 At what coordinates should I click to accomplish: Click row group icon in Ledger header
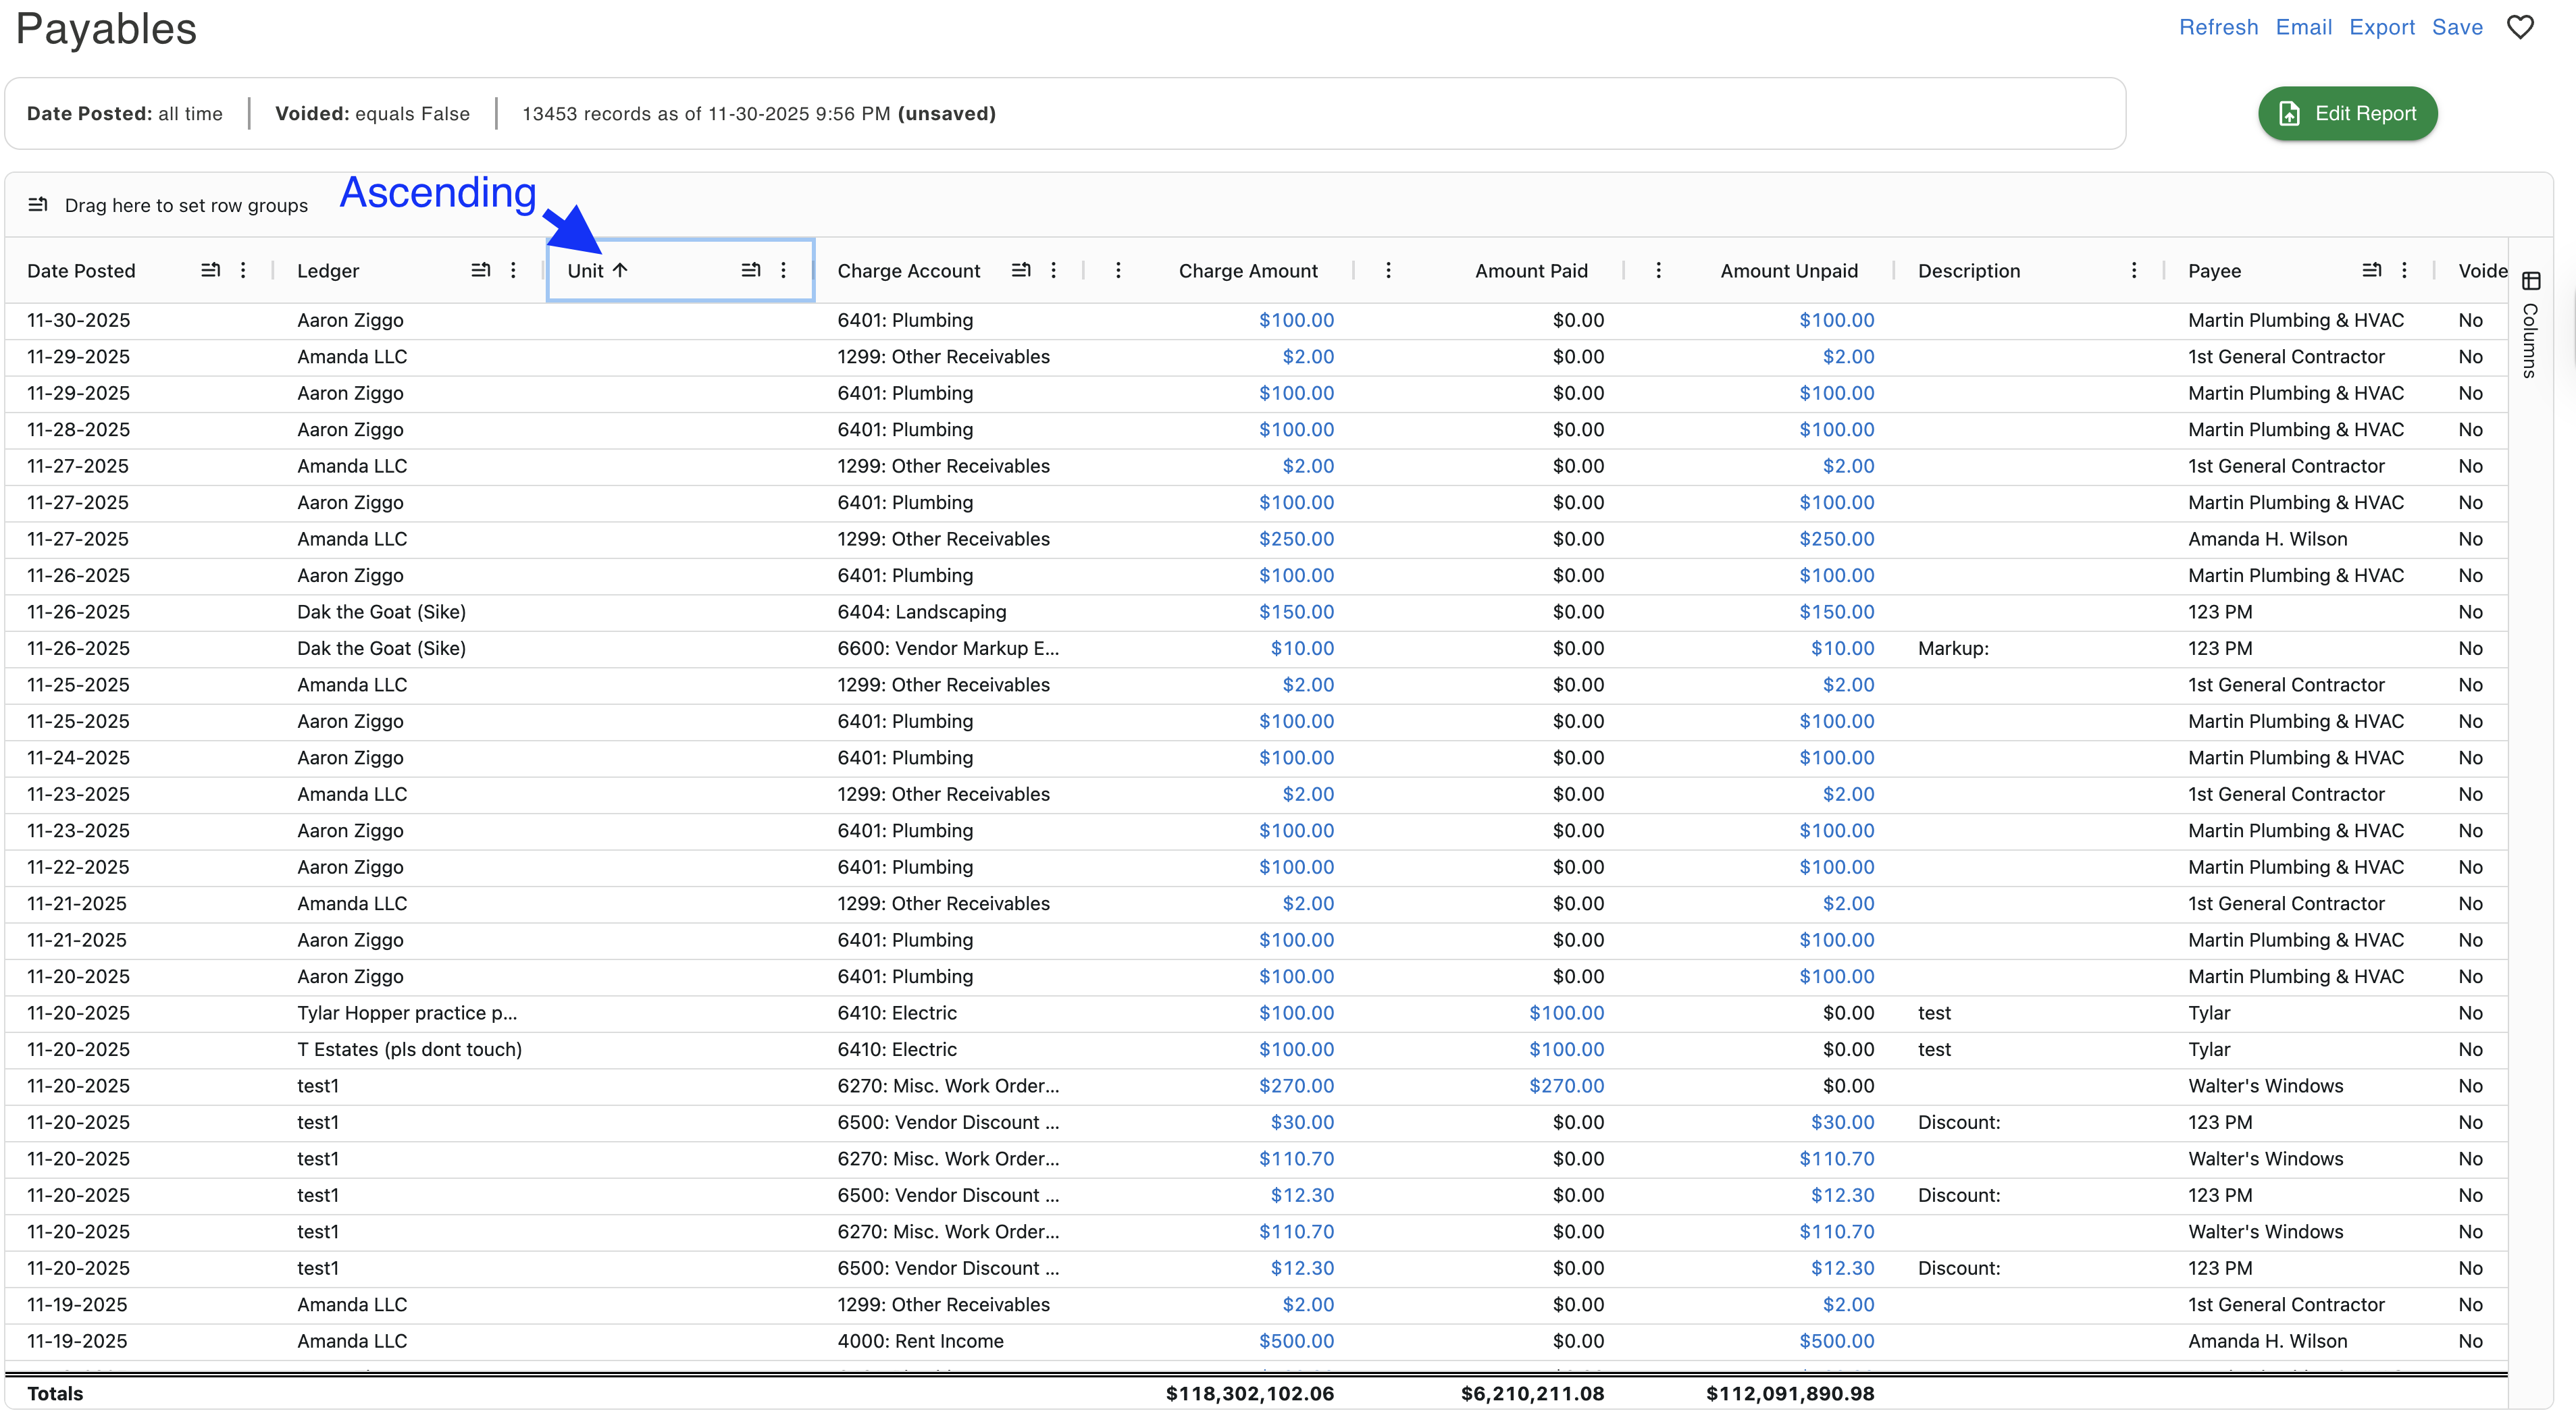[x=480, y=270]
